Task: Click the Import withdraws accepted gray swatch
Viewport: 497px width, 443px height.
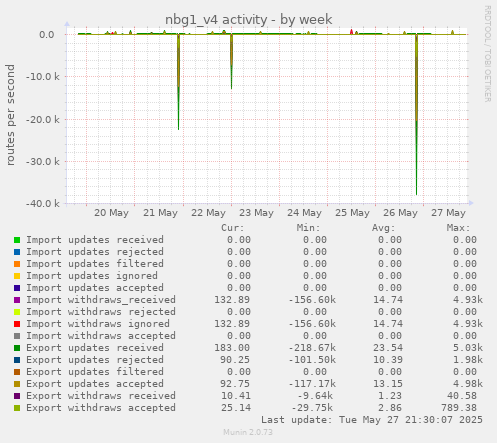Action: tap(17, 336)
